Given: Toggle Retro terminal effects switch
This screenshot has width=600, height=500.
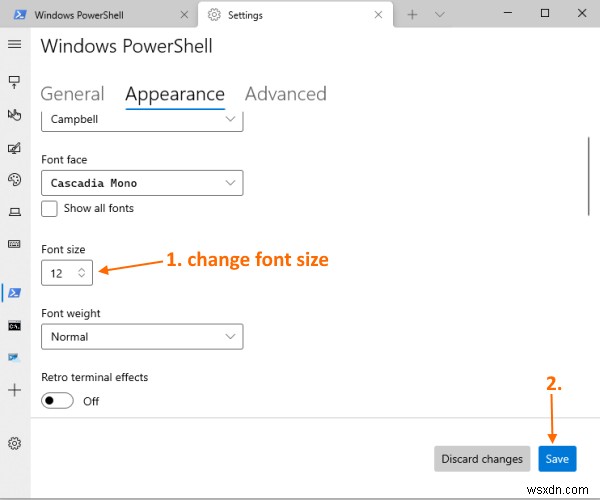Looking at the screenshot, I should pyautogui.click(x=57, y=401).
